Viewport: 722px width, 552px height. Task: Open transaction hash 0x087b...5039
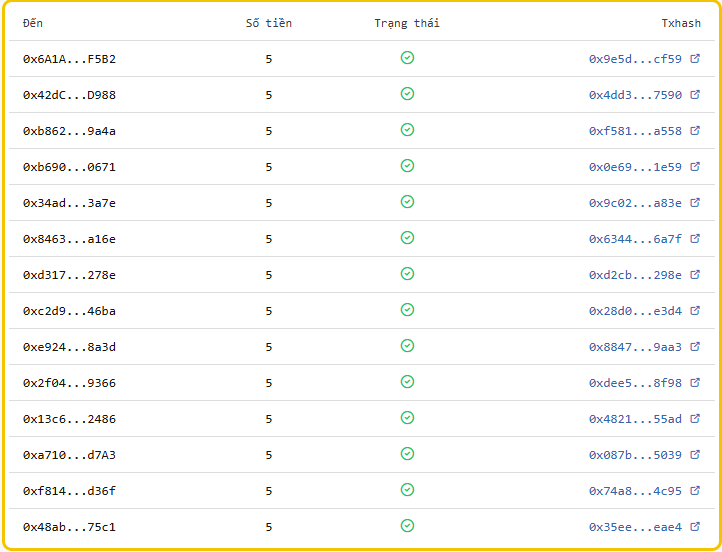[635, 455]
